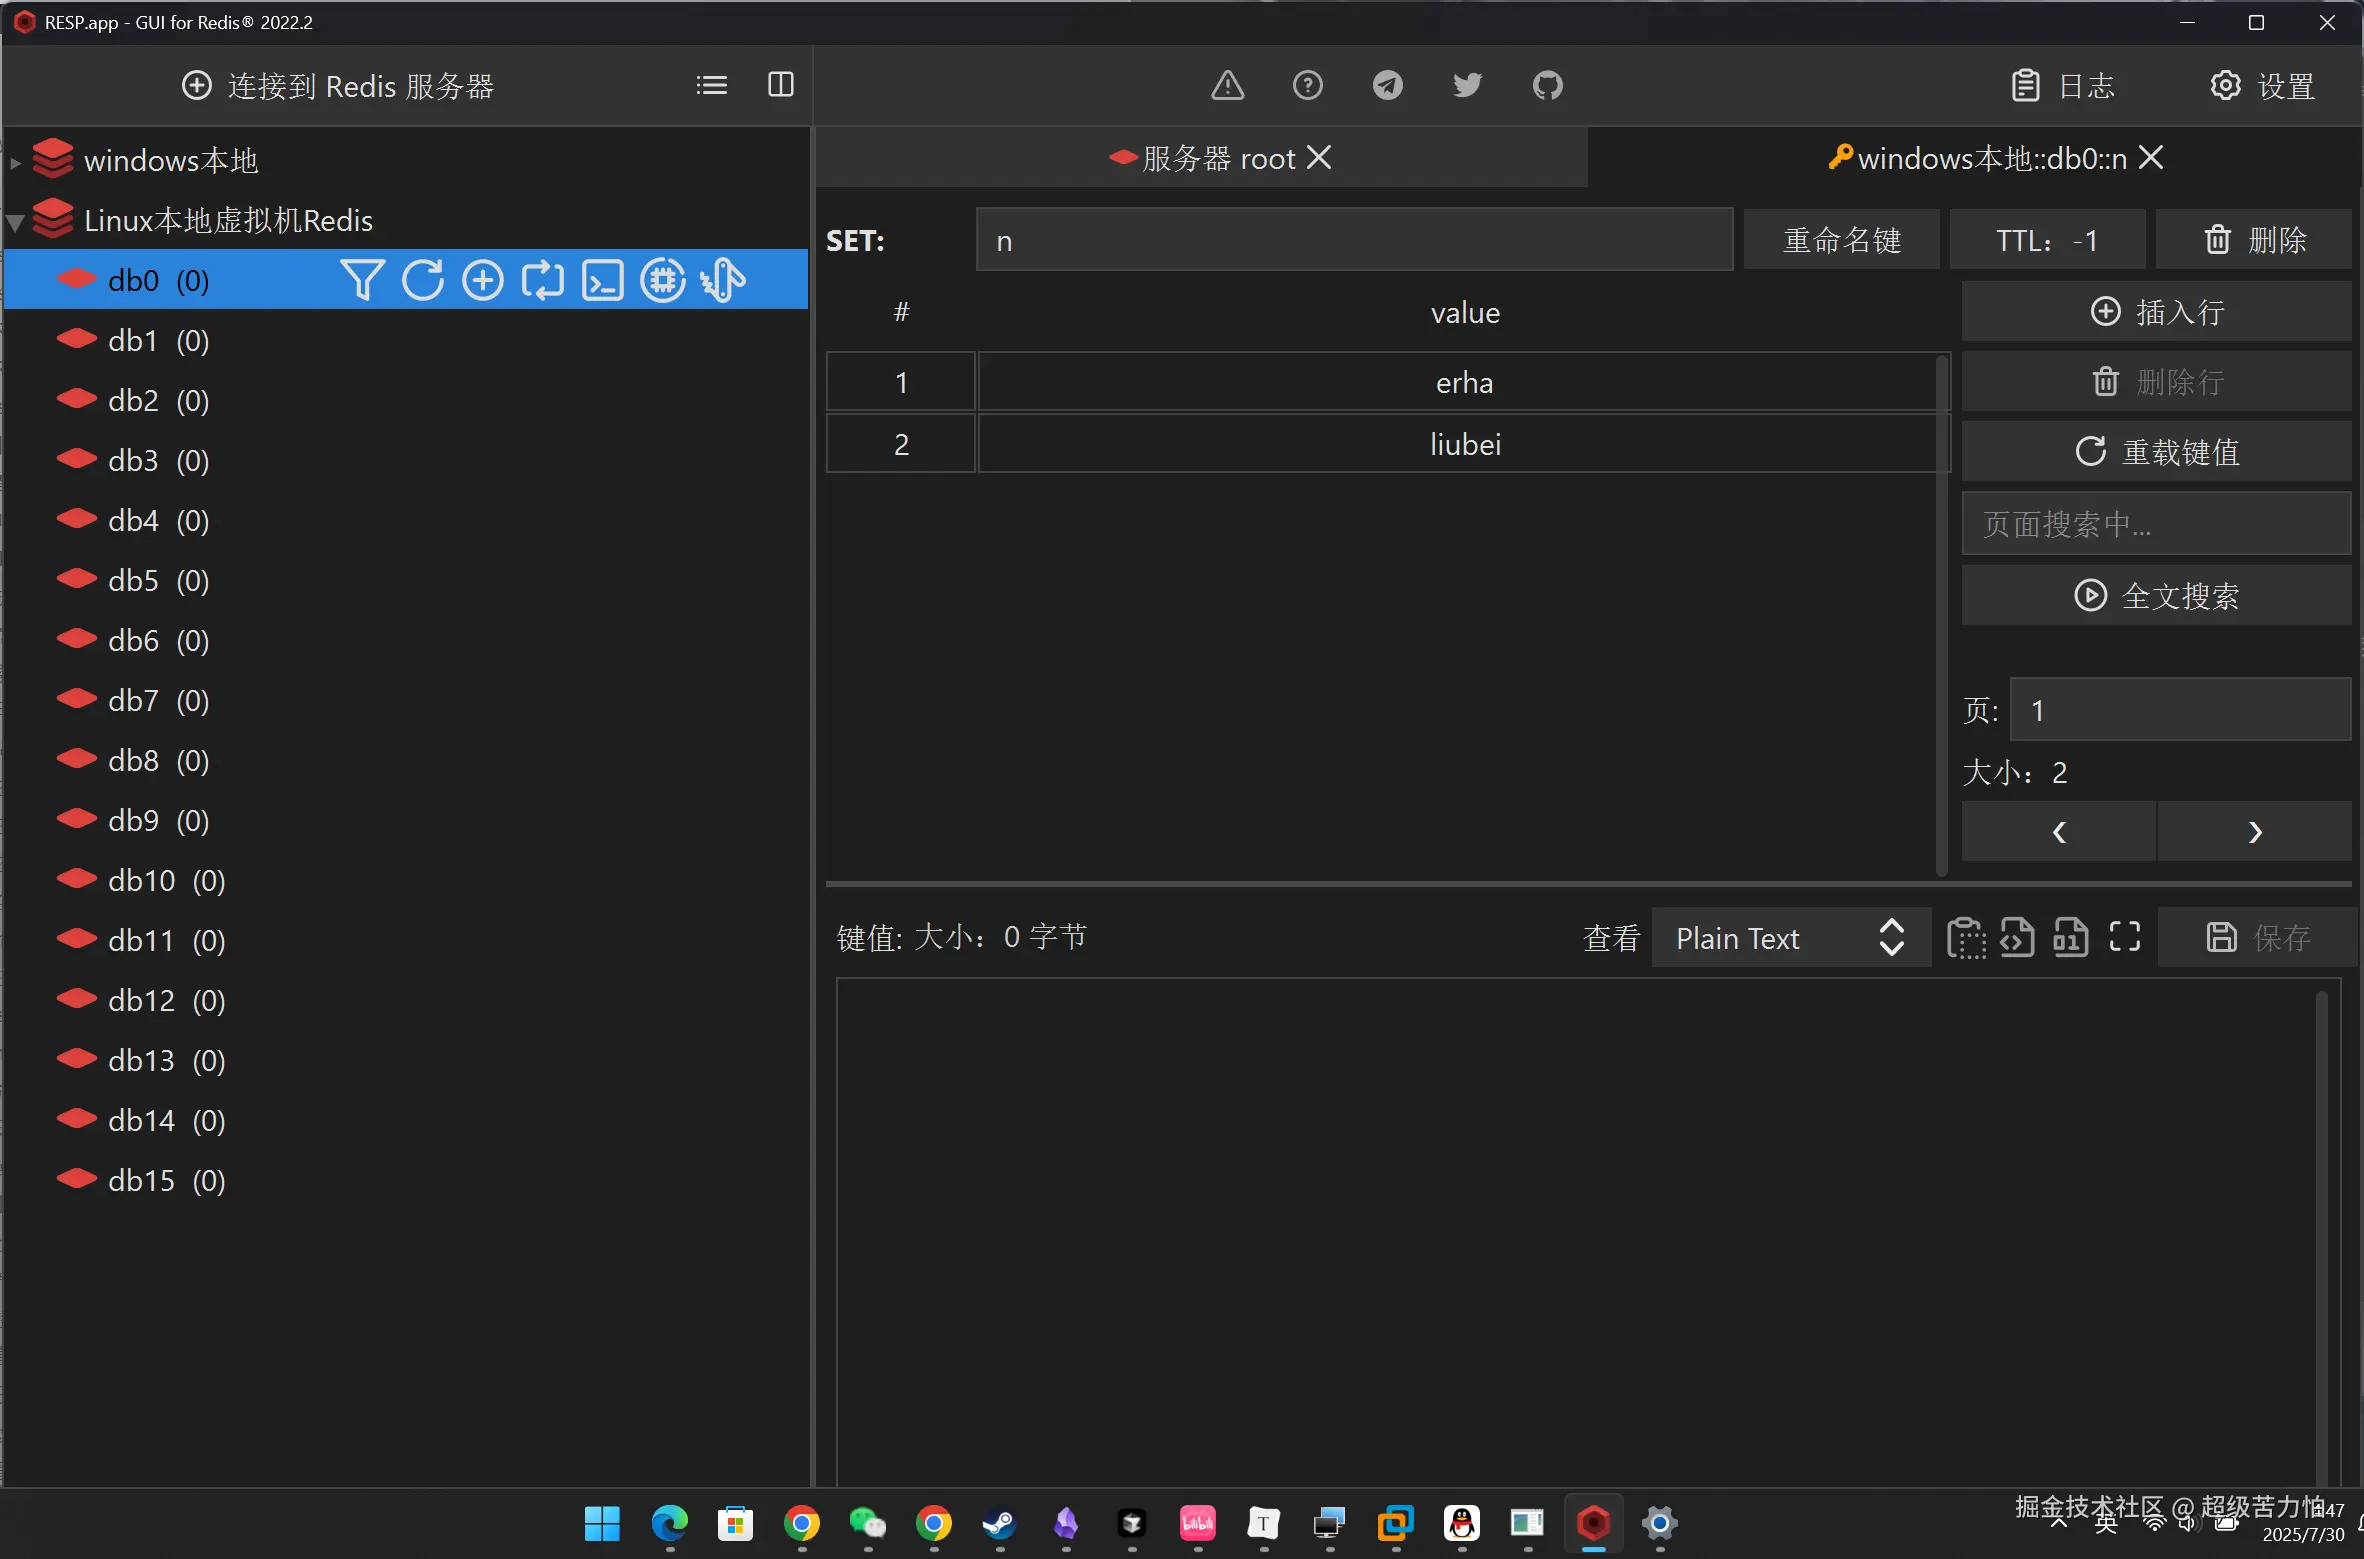Open the bulk operations knife icon on db0
Image resolution: width=2364 pixels, height=1559 pixels.
point(722,280)
